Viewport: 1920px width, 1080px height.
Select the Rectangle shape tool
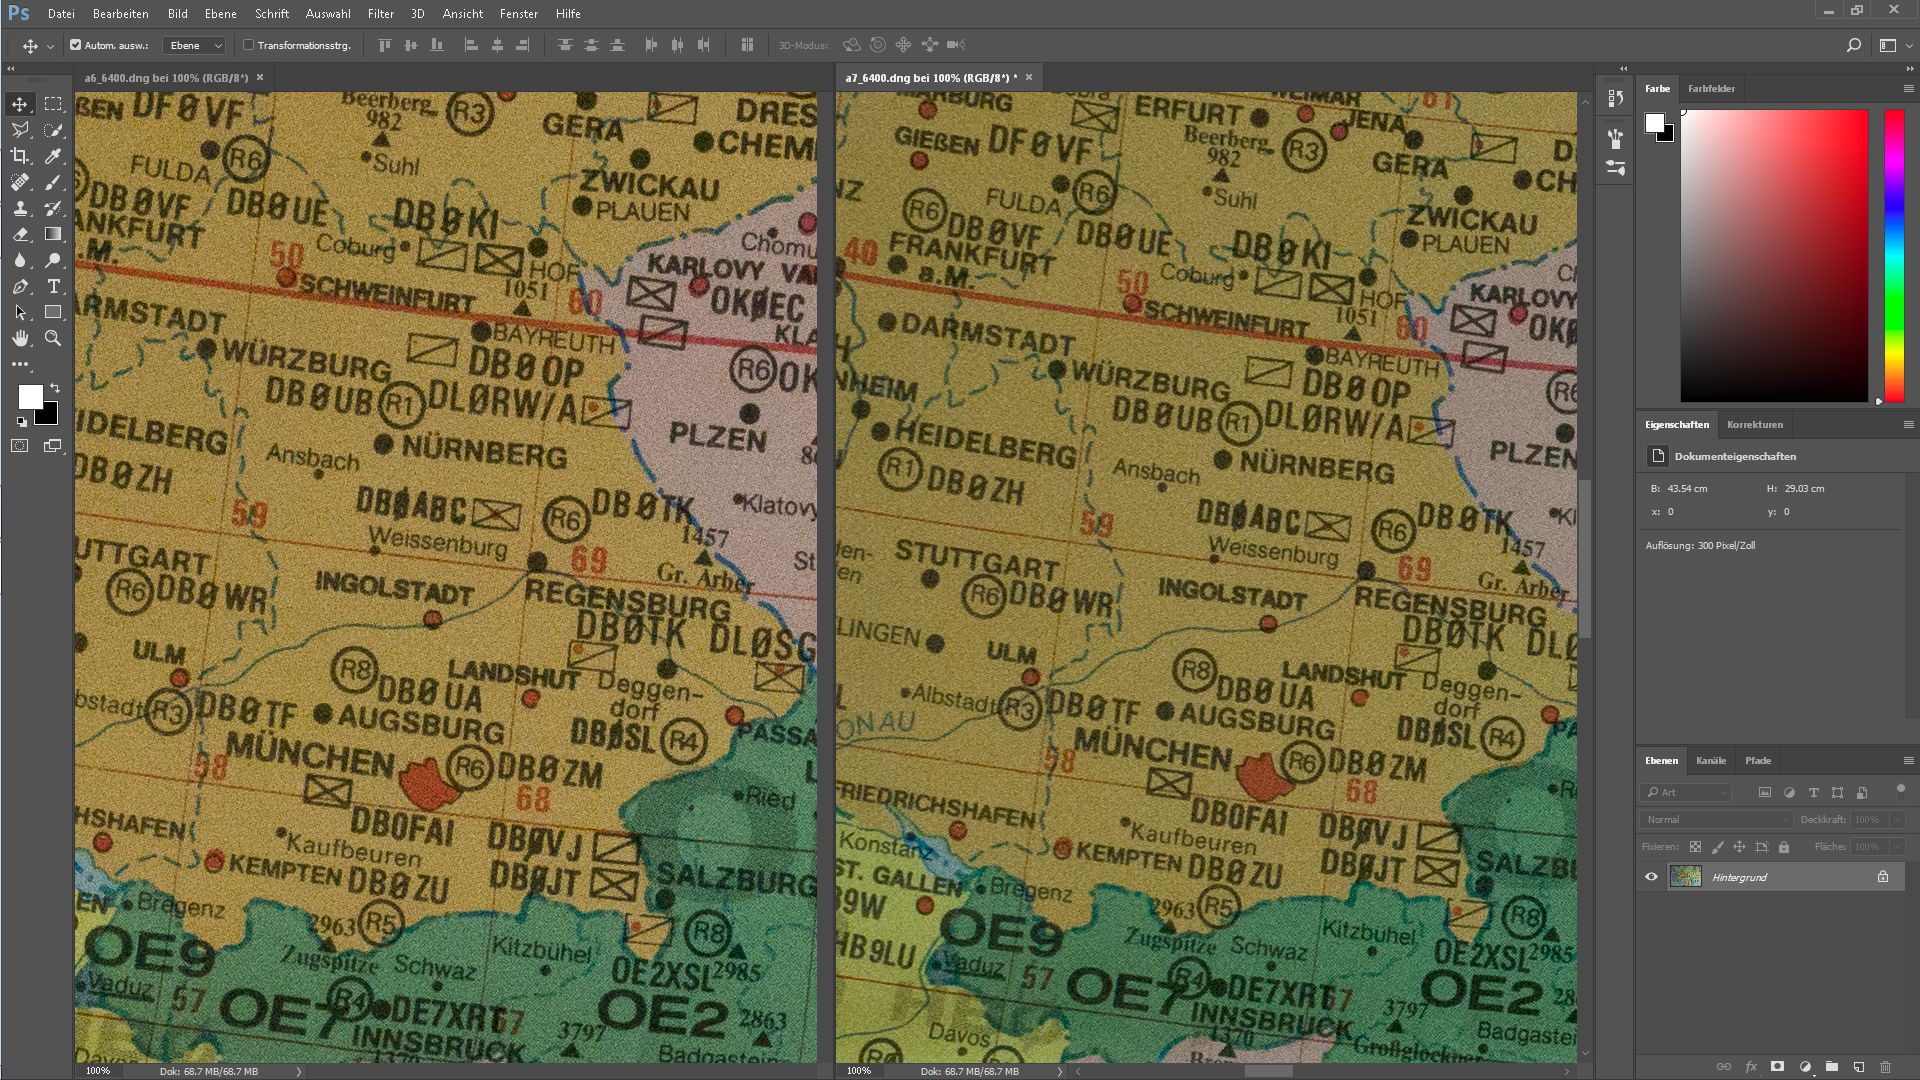click(53, 312)
